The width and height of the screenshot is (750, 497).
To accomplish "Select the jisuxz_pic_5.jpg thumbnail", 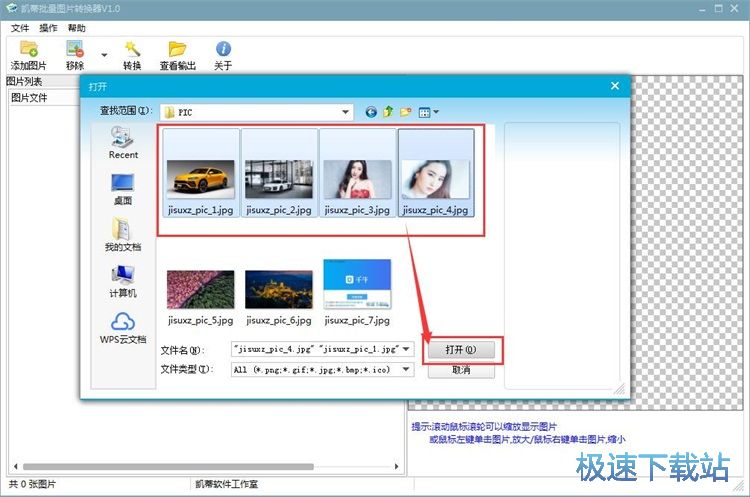I will 200,290.
